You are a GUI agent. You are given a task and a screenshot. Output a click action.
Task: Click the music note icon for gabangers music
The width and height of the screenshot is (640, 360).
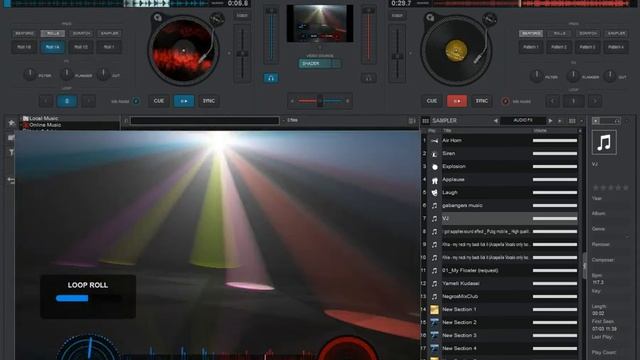point(435,206)
